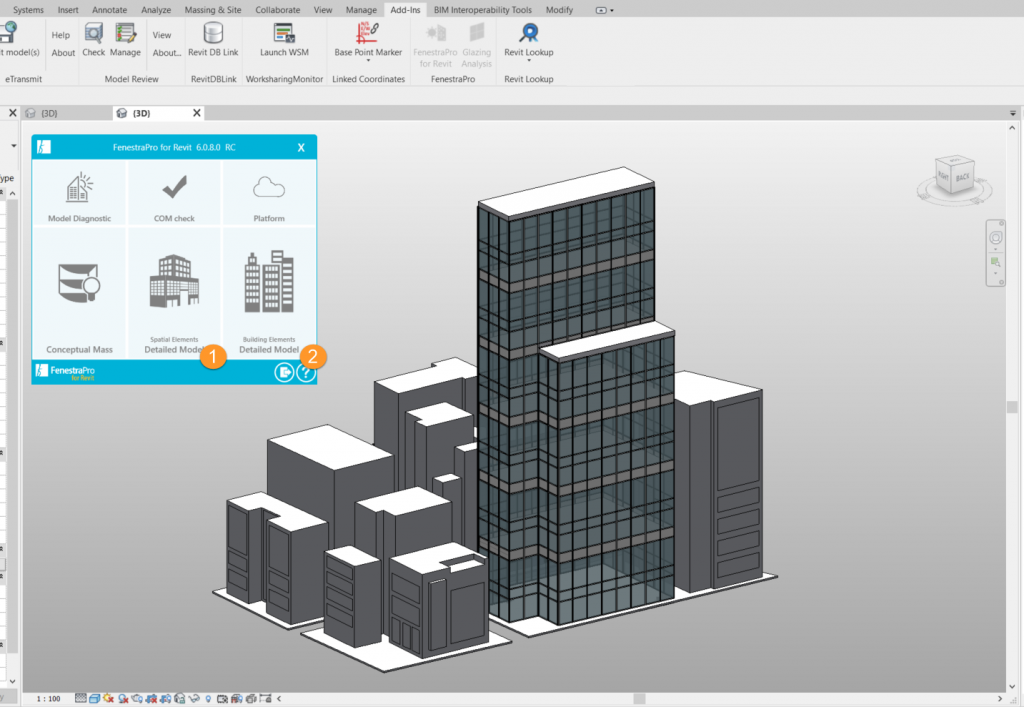Toggle the locked 3D view house icon
Image resolution: width=1024 pixels, height=707 pixels.
click(180, 699)
